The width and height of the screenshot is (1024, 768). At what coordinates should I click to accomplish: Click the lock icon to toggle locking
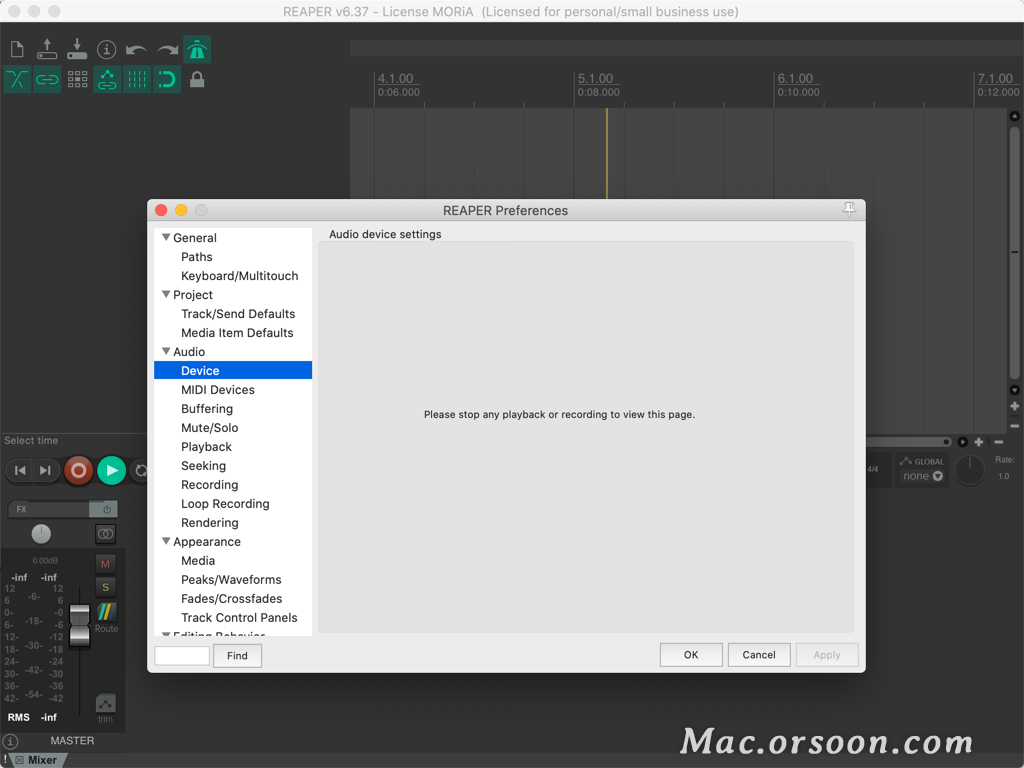click(x=196, y=80)
